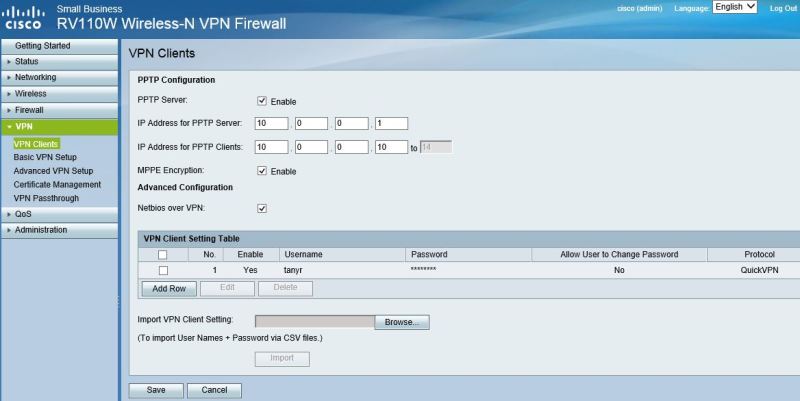
Task: Open Advanced VPN Setup
Action: pyautogui.click(x=53, y=171)
